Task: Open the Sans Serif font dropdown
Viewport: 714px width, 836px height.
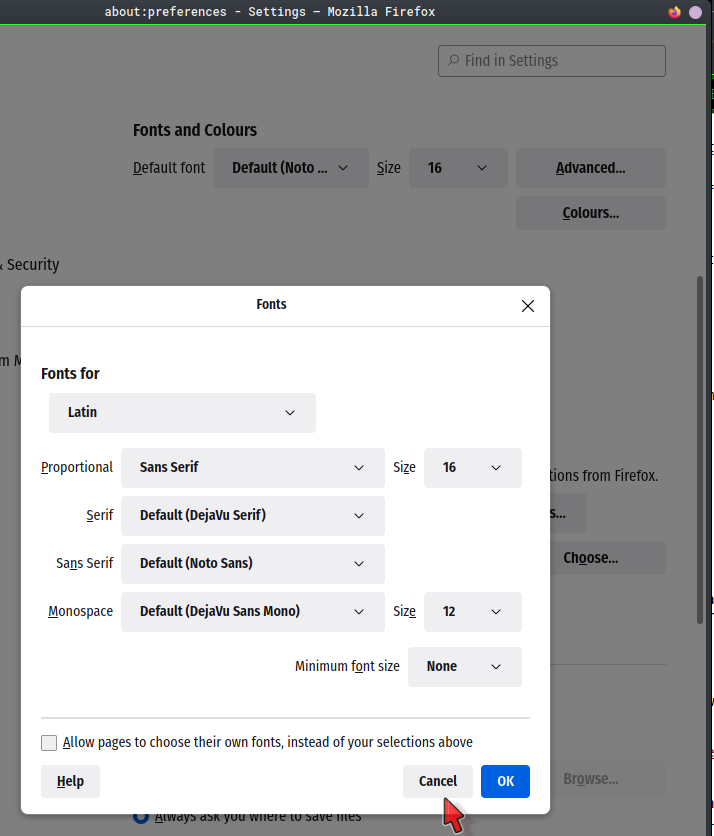Action: tap(252, 564)
